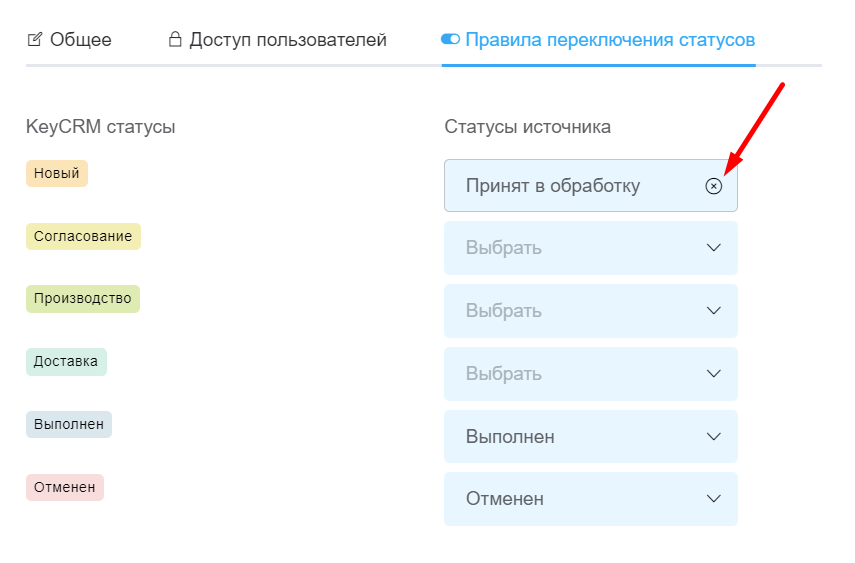Click the red Отменен status badge

(65, 487)
